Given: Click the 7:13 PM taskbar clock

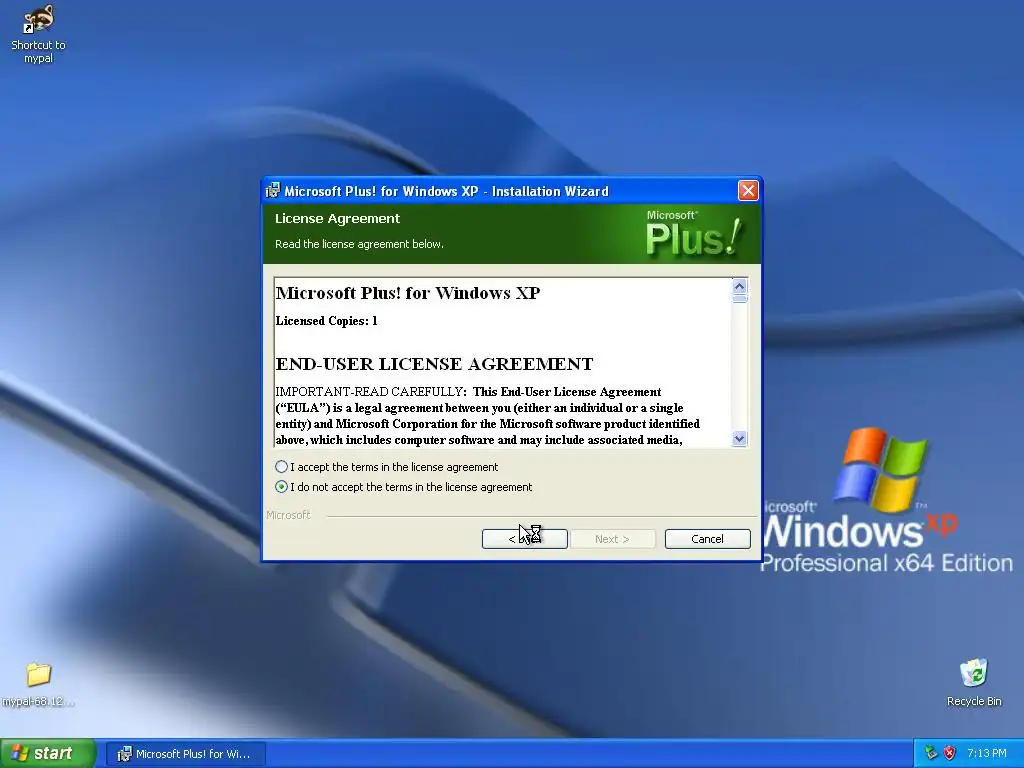Looking at the screenshot, I should 986,753.
